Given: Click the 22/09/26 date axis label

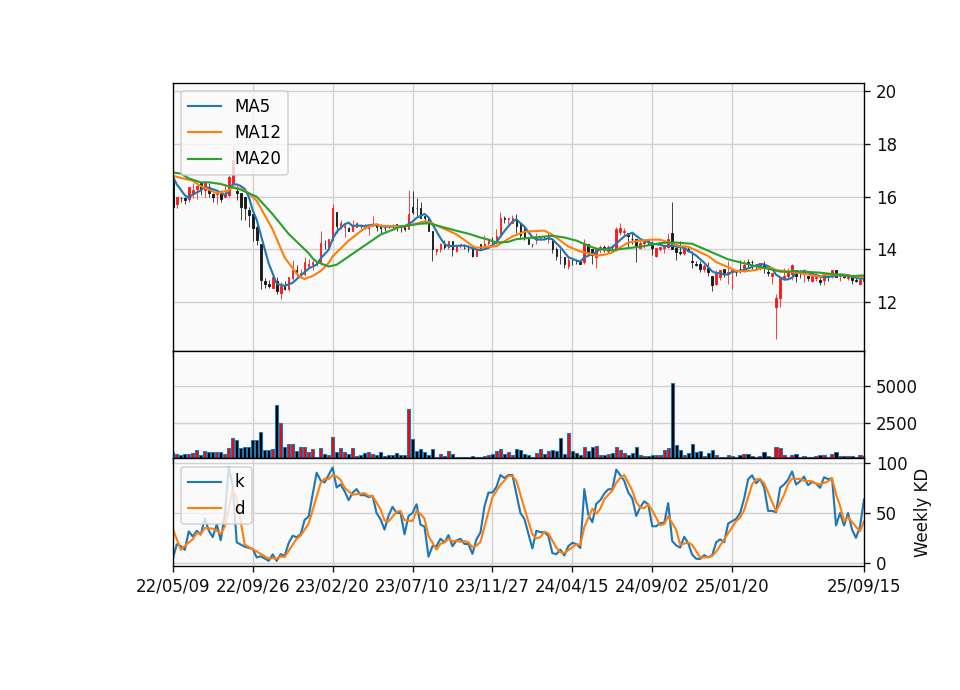Looking at the screenshot, I should pyautogui.click(x=253, y=586).
